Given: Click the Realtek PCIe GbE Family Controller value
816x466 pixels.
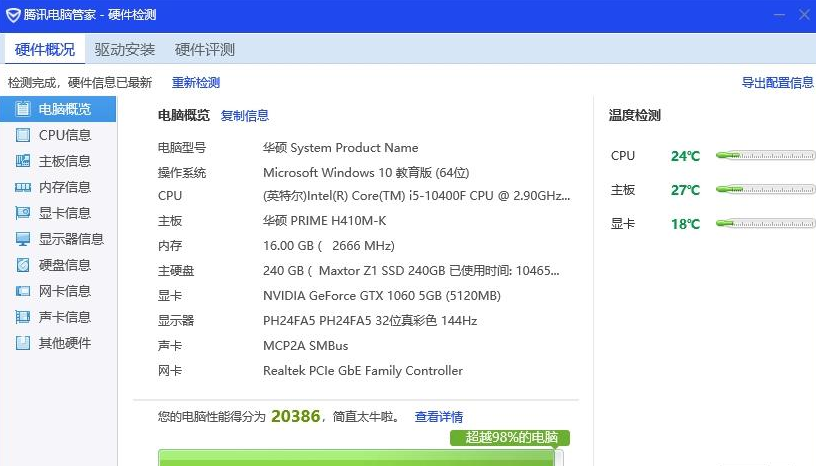Looking at the screenshot, I should (x=363, y=371).
